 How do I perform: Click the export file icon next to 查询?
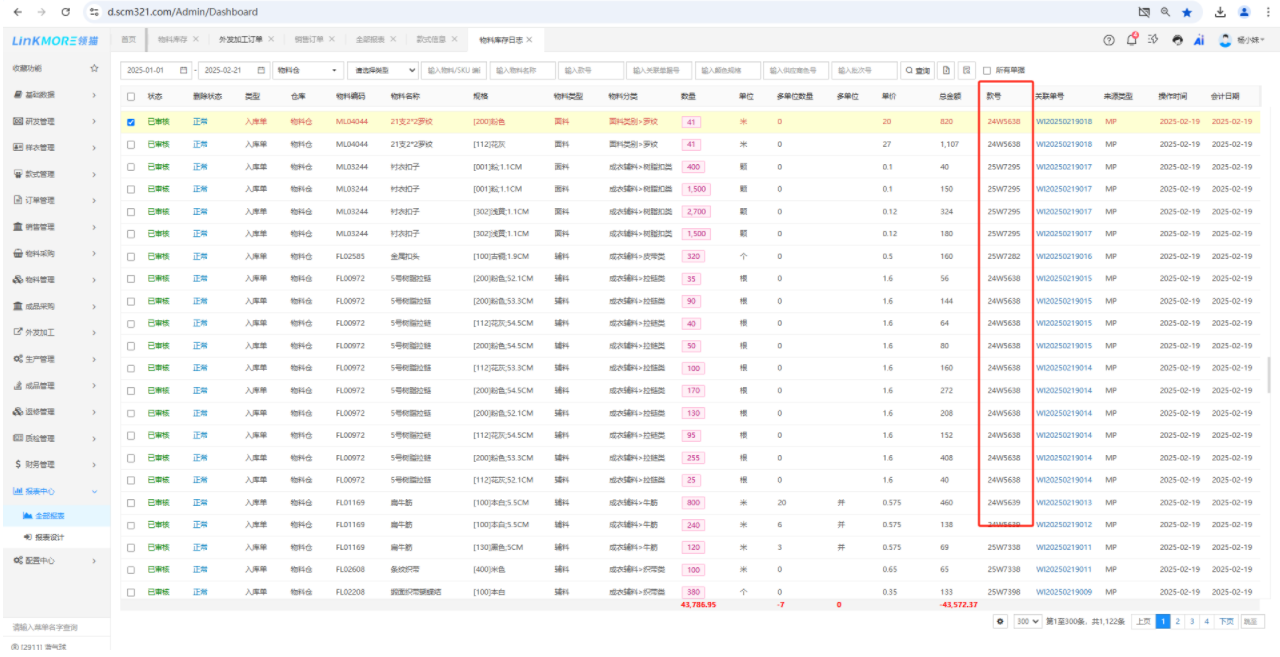pos(946,71)
